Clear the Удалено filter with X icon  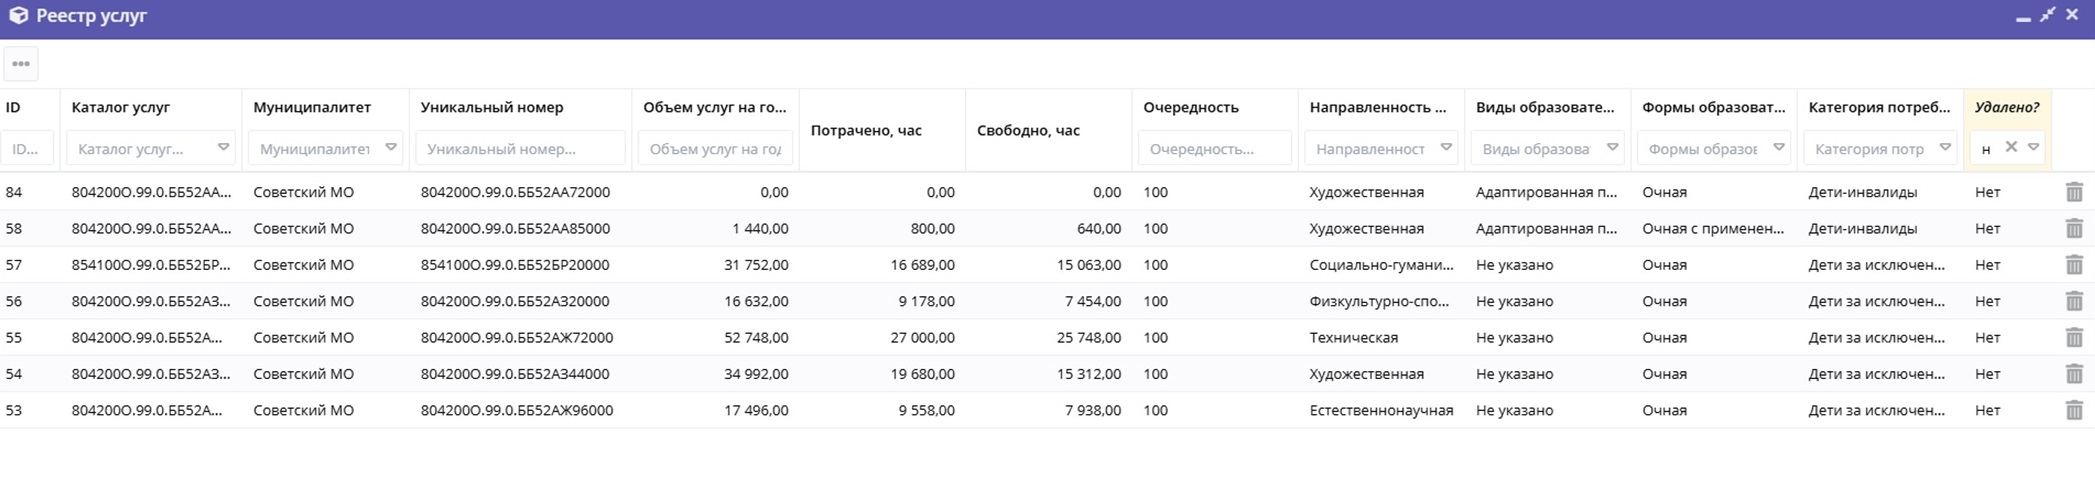point(2010,148)
